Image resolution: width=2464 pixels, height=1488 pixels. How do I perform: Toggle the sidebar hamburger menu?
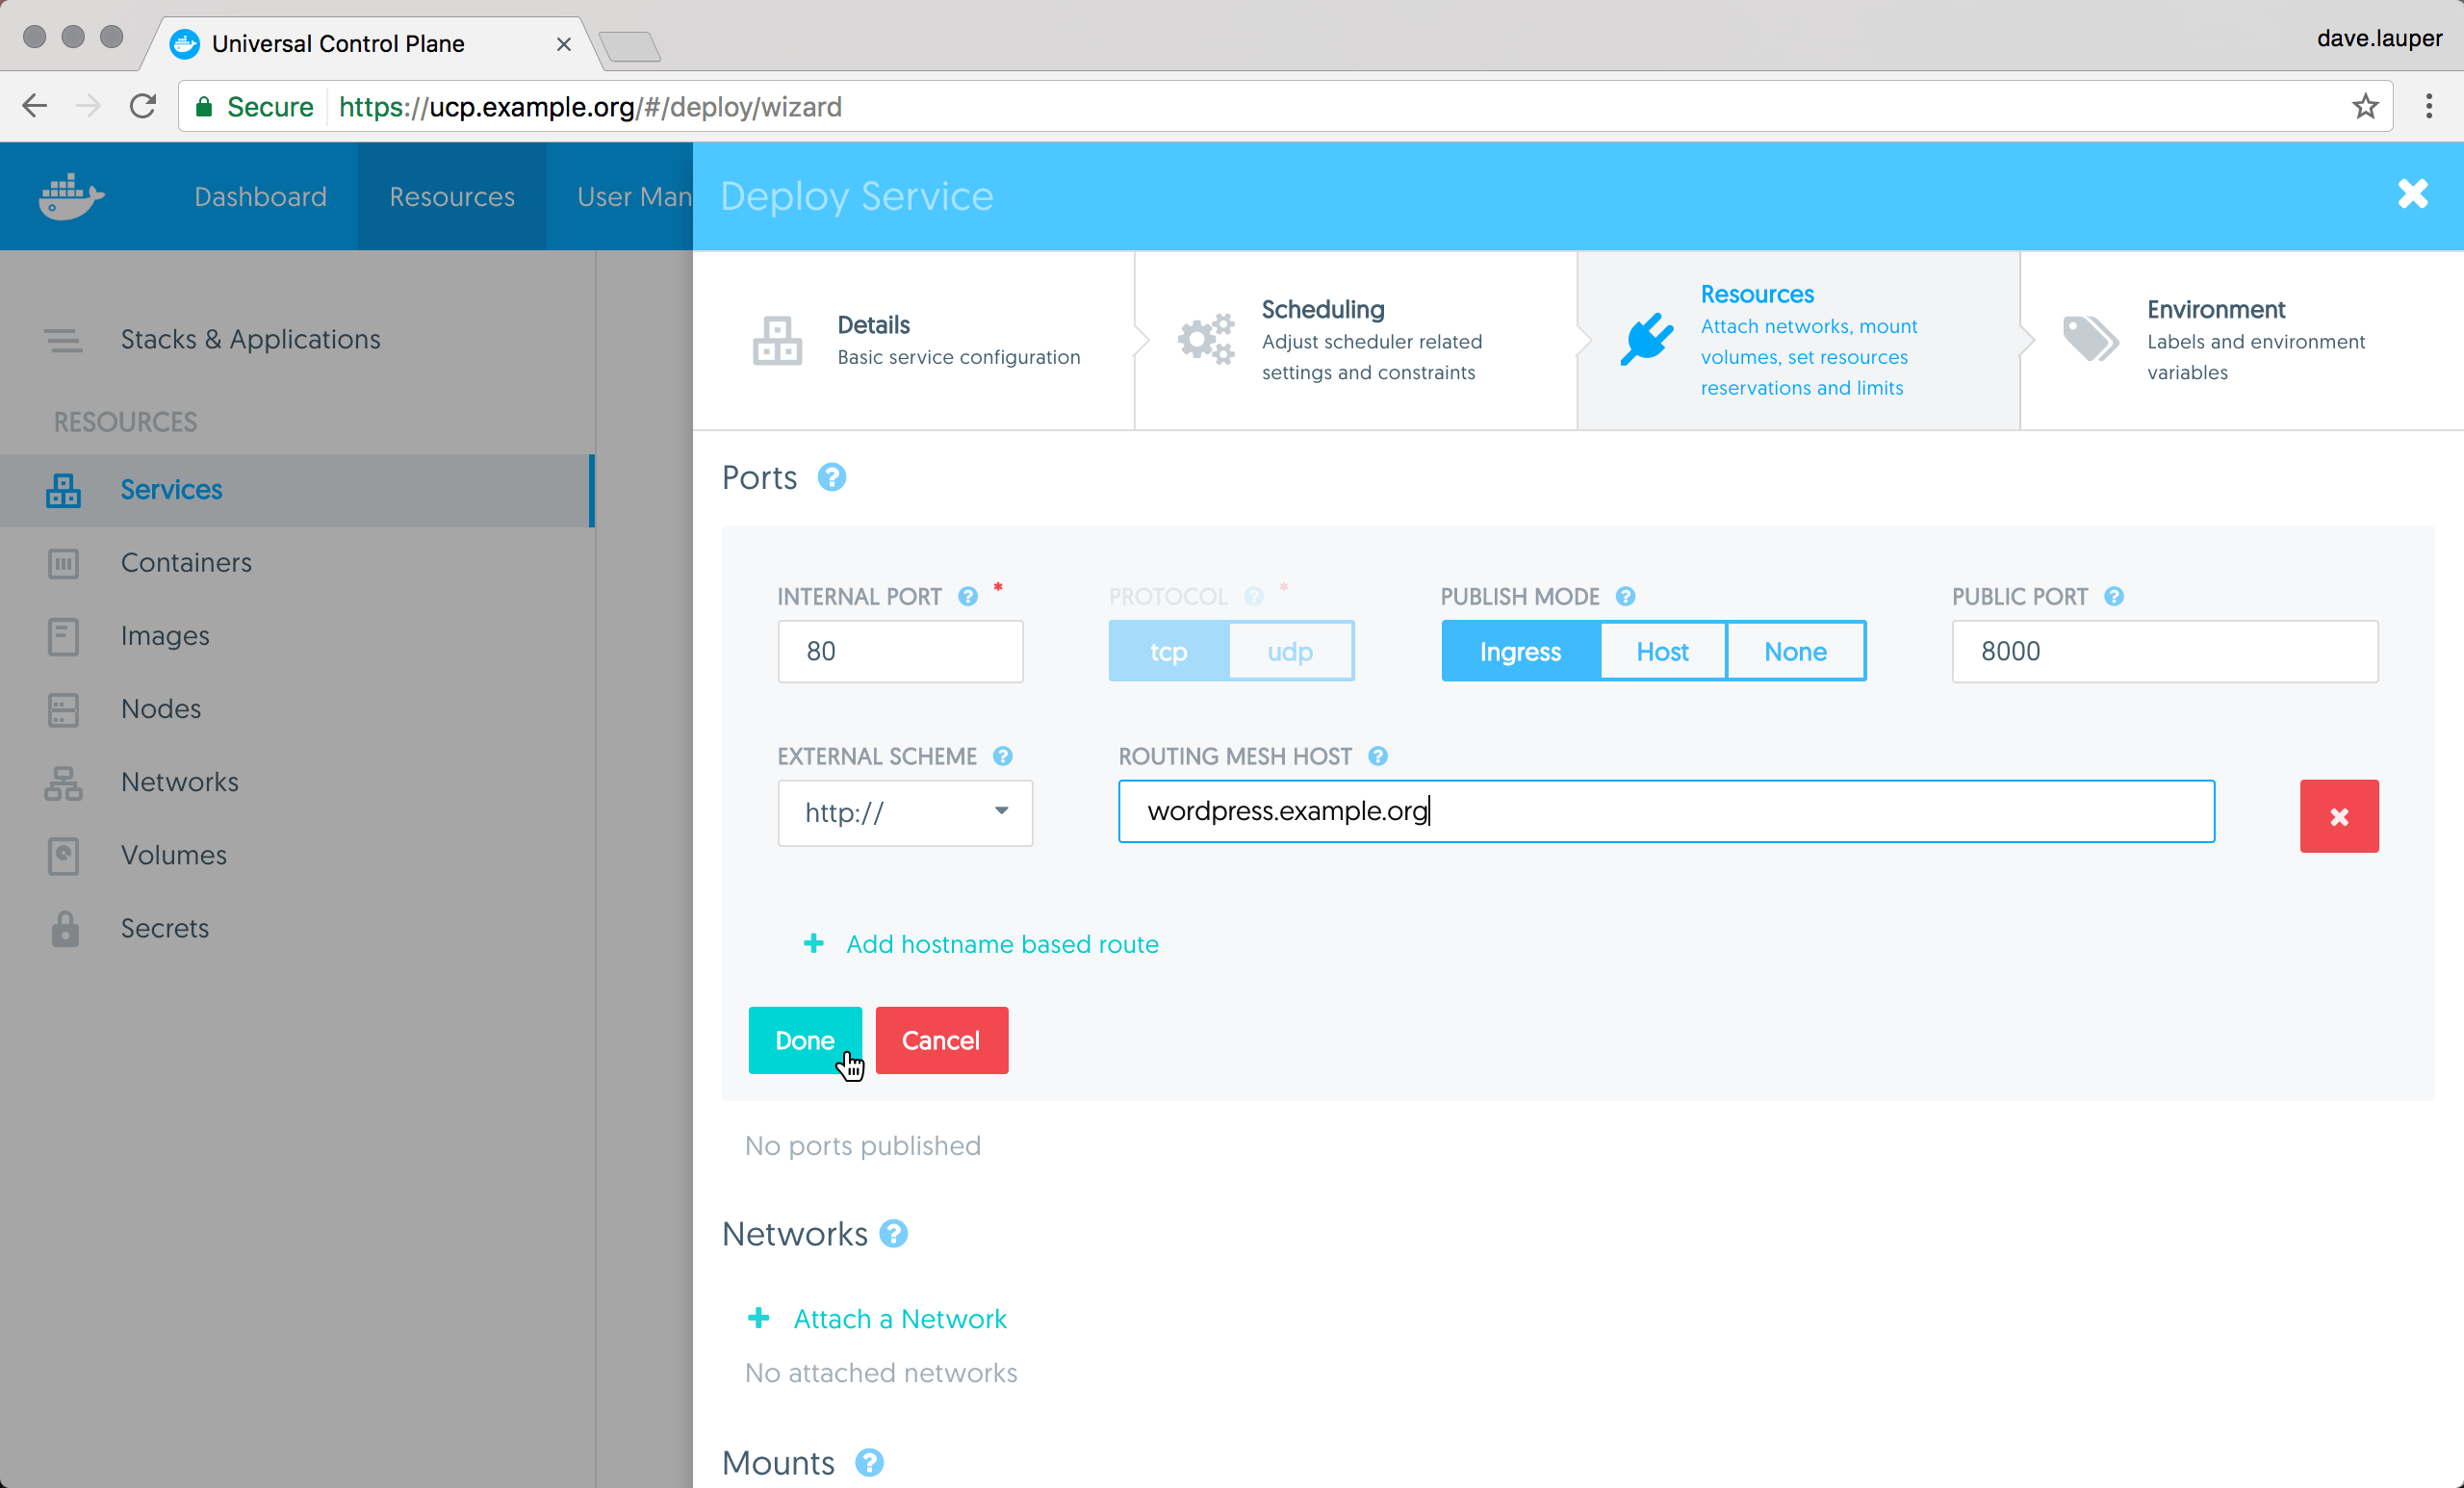(x=63, y=340)
